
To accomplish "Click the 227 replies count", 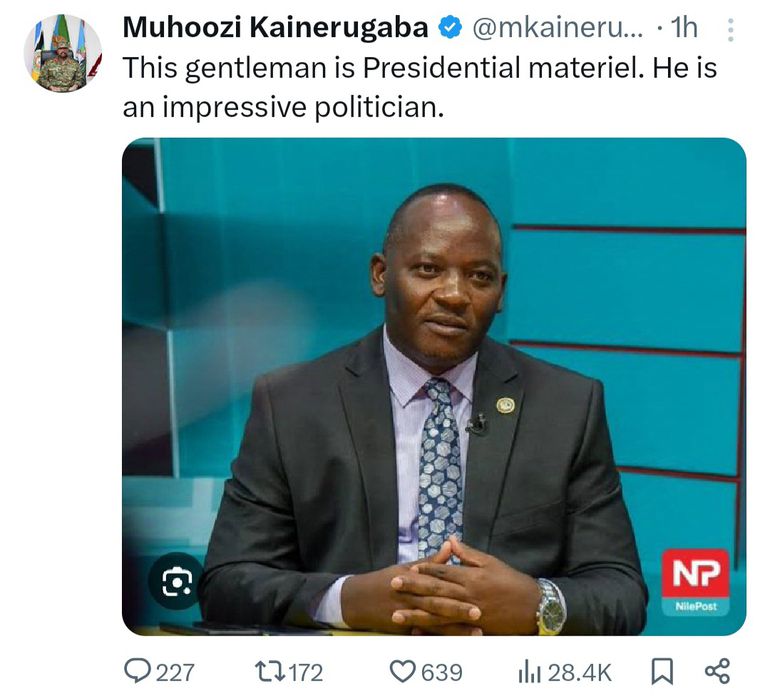I will tap(175, 672).
